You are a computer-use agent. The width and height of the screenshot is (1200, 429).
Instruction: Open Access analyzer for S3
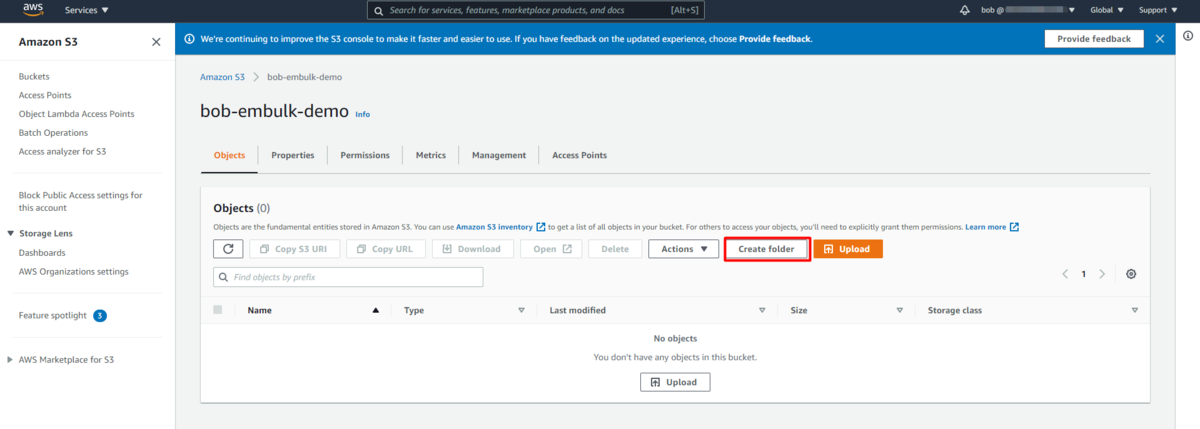pyautogui.click(x=62, y=151)
